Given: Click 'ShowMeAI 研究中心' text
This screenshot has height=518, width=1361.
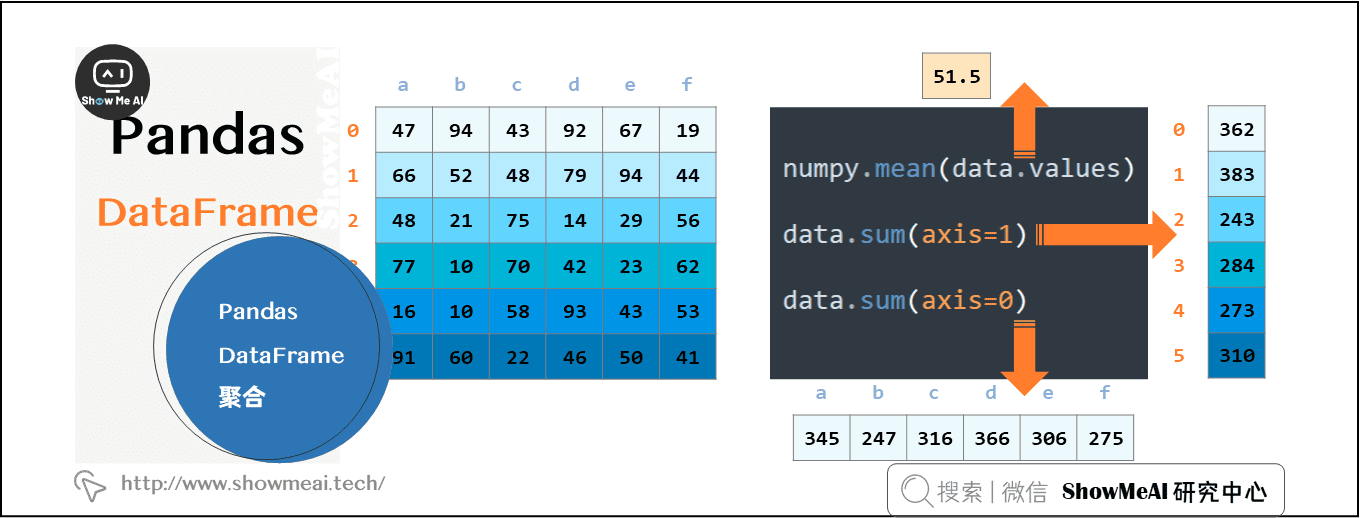Looking at the screenshot, I should pyautogui.click(x=1164, y=491).
